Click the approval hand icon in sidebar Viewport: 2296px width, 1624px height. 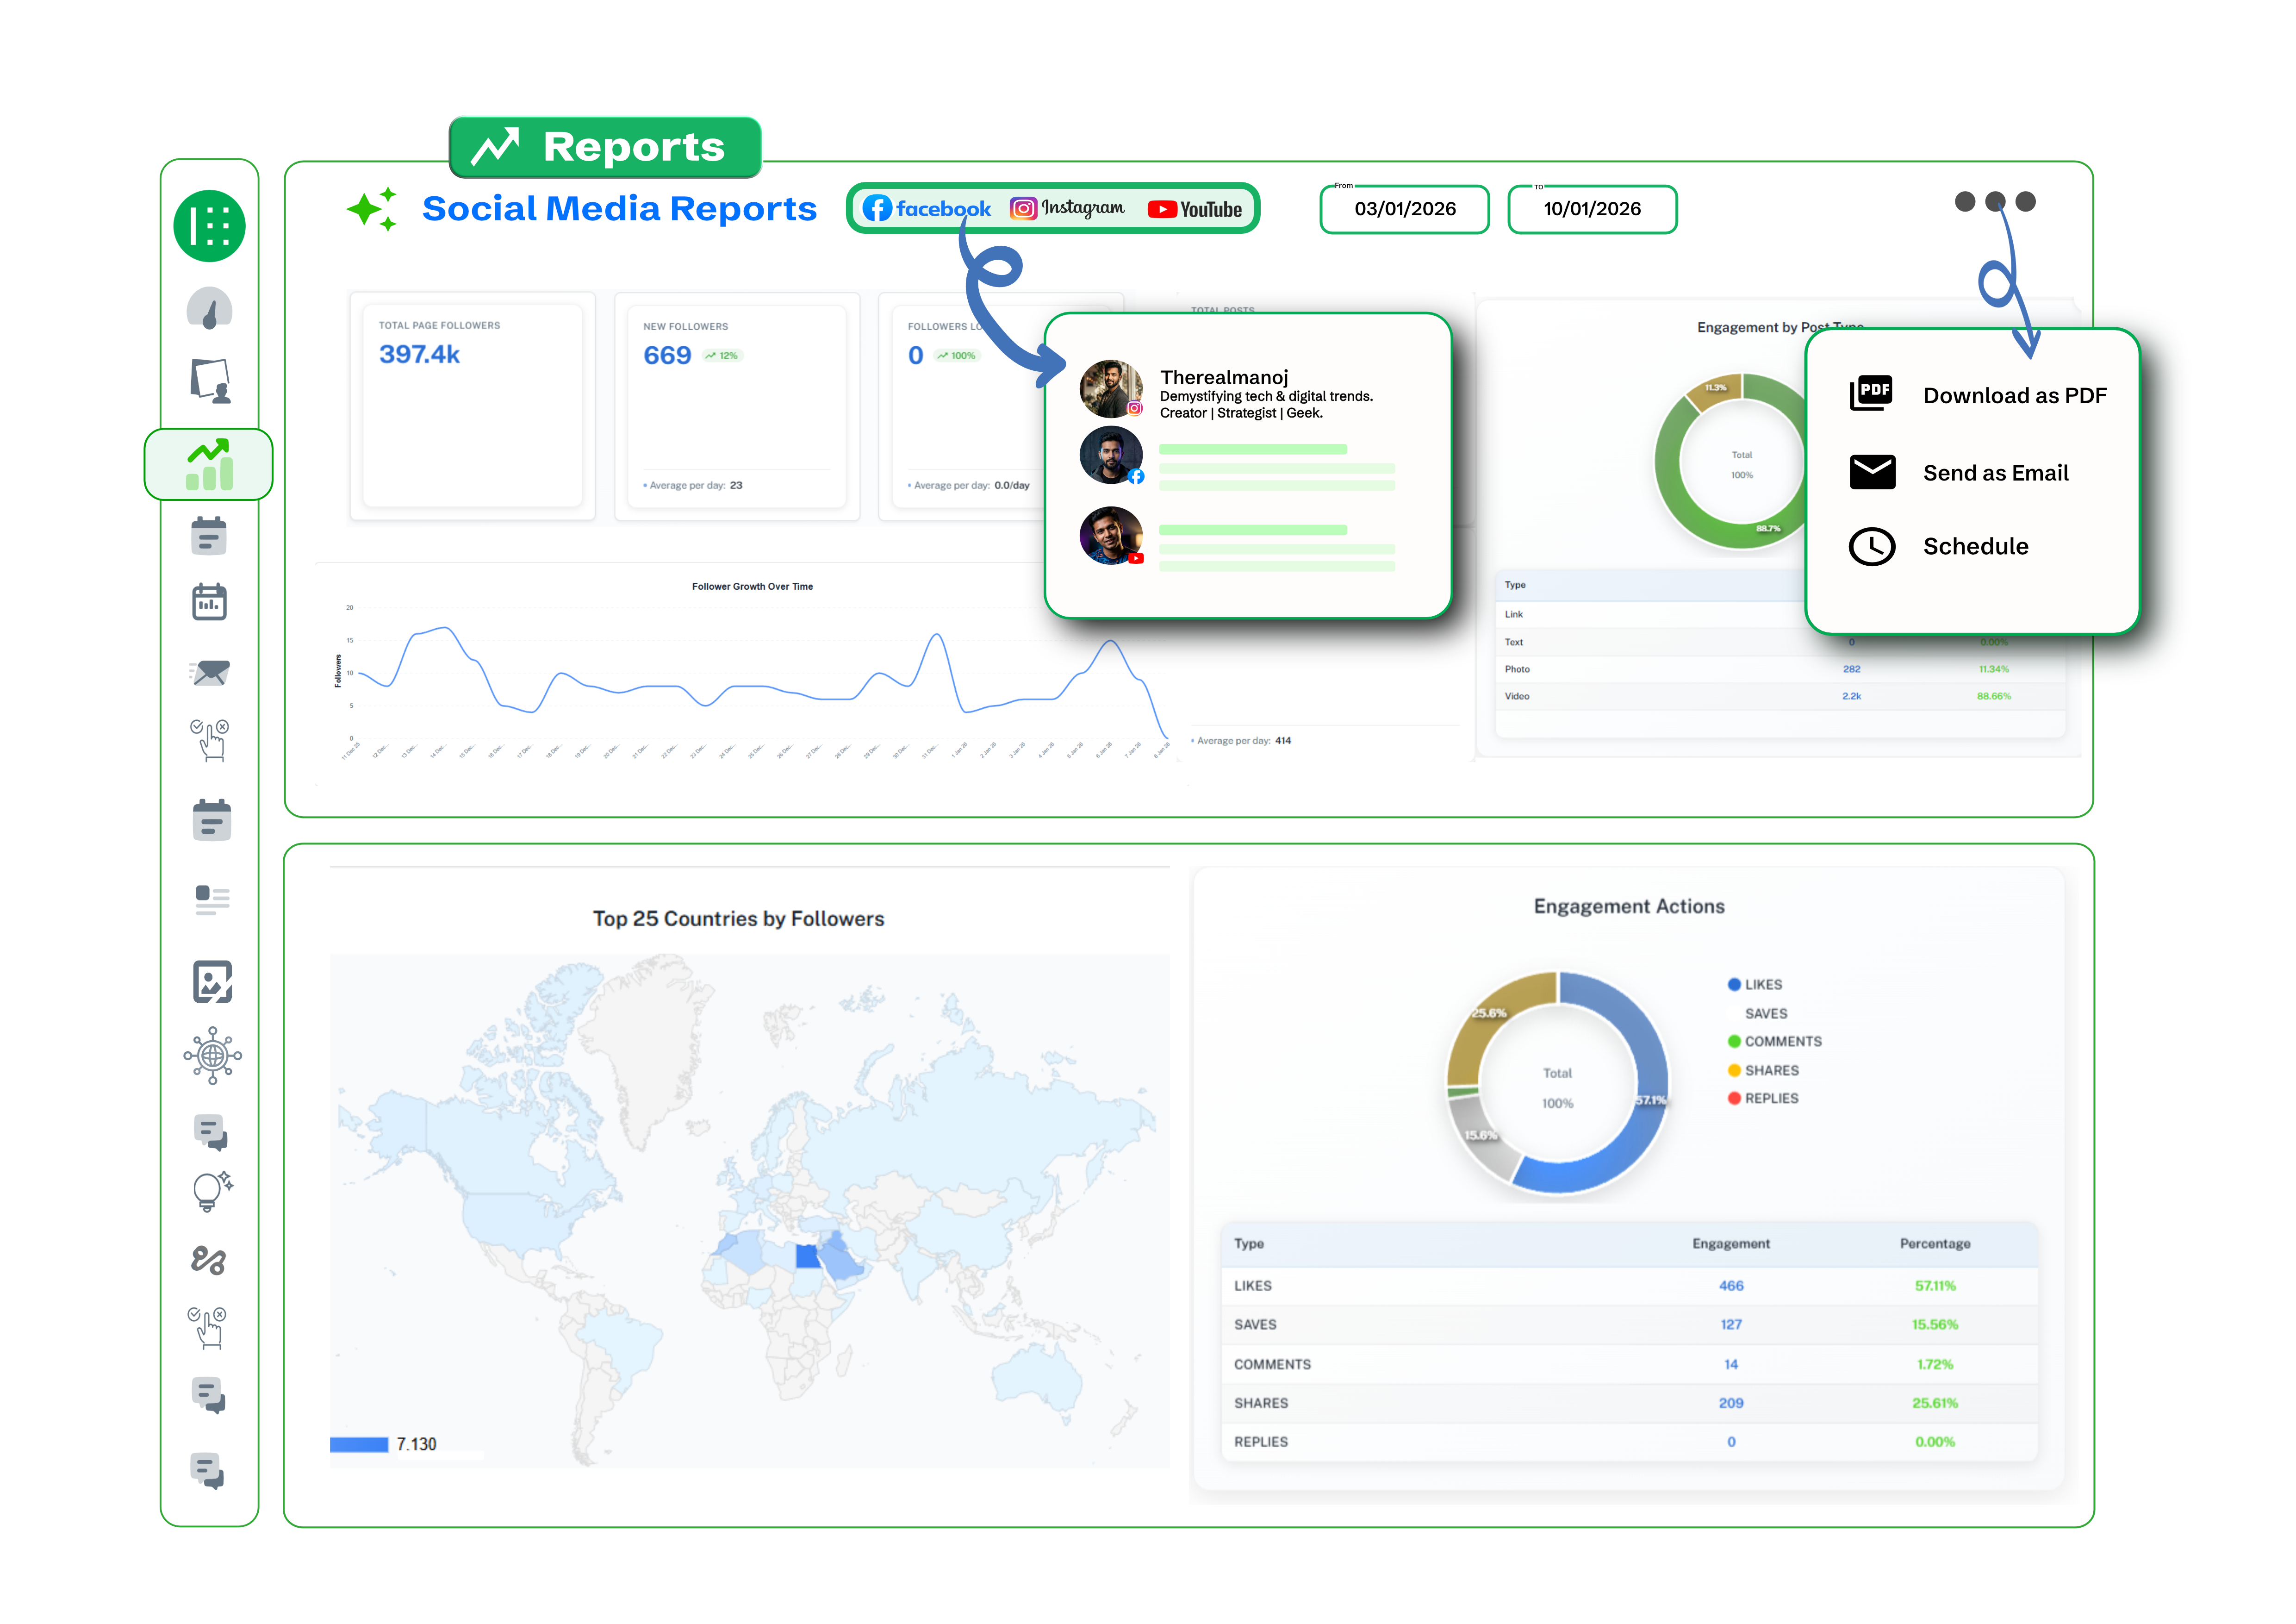tap(209, 739)
